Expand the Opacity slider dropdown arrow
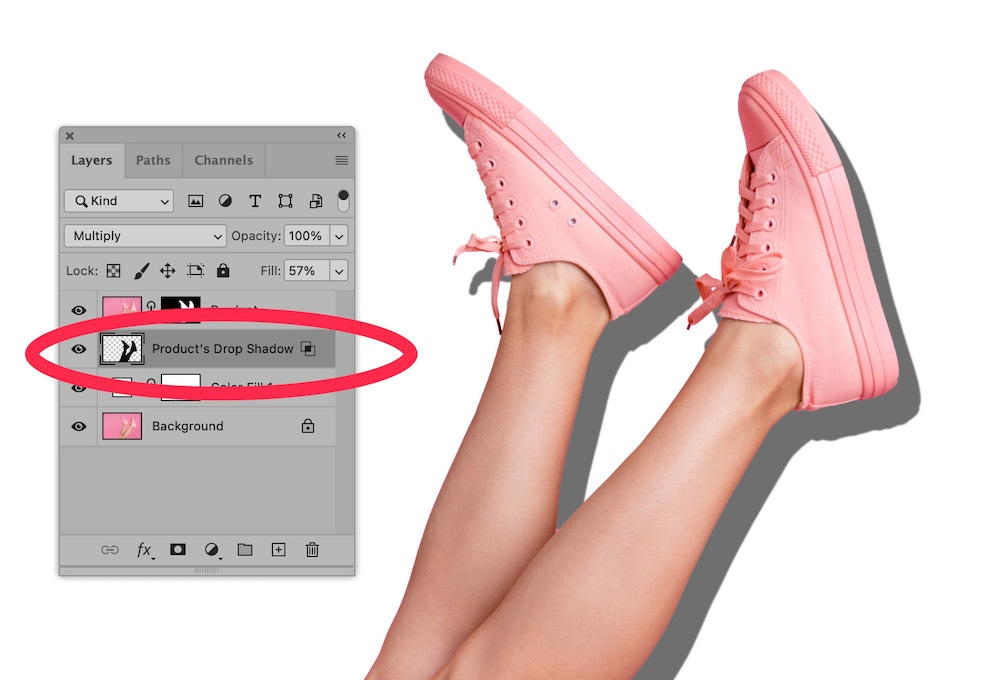 (339, 236)
